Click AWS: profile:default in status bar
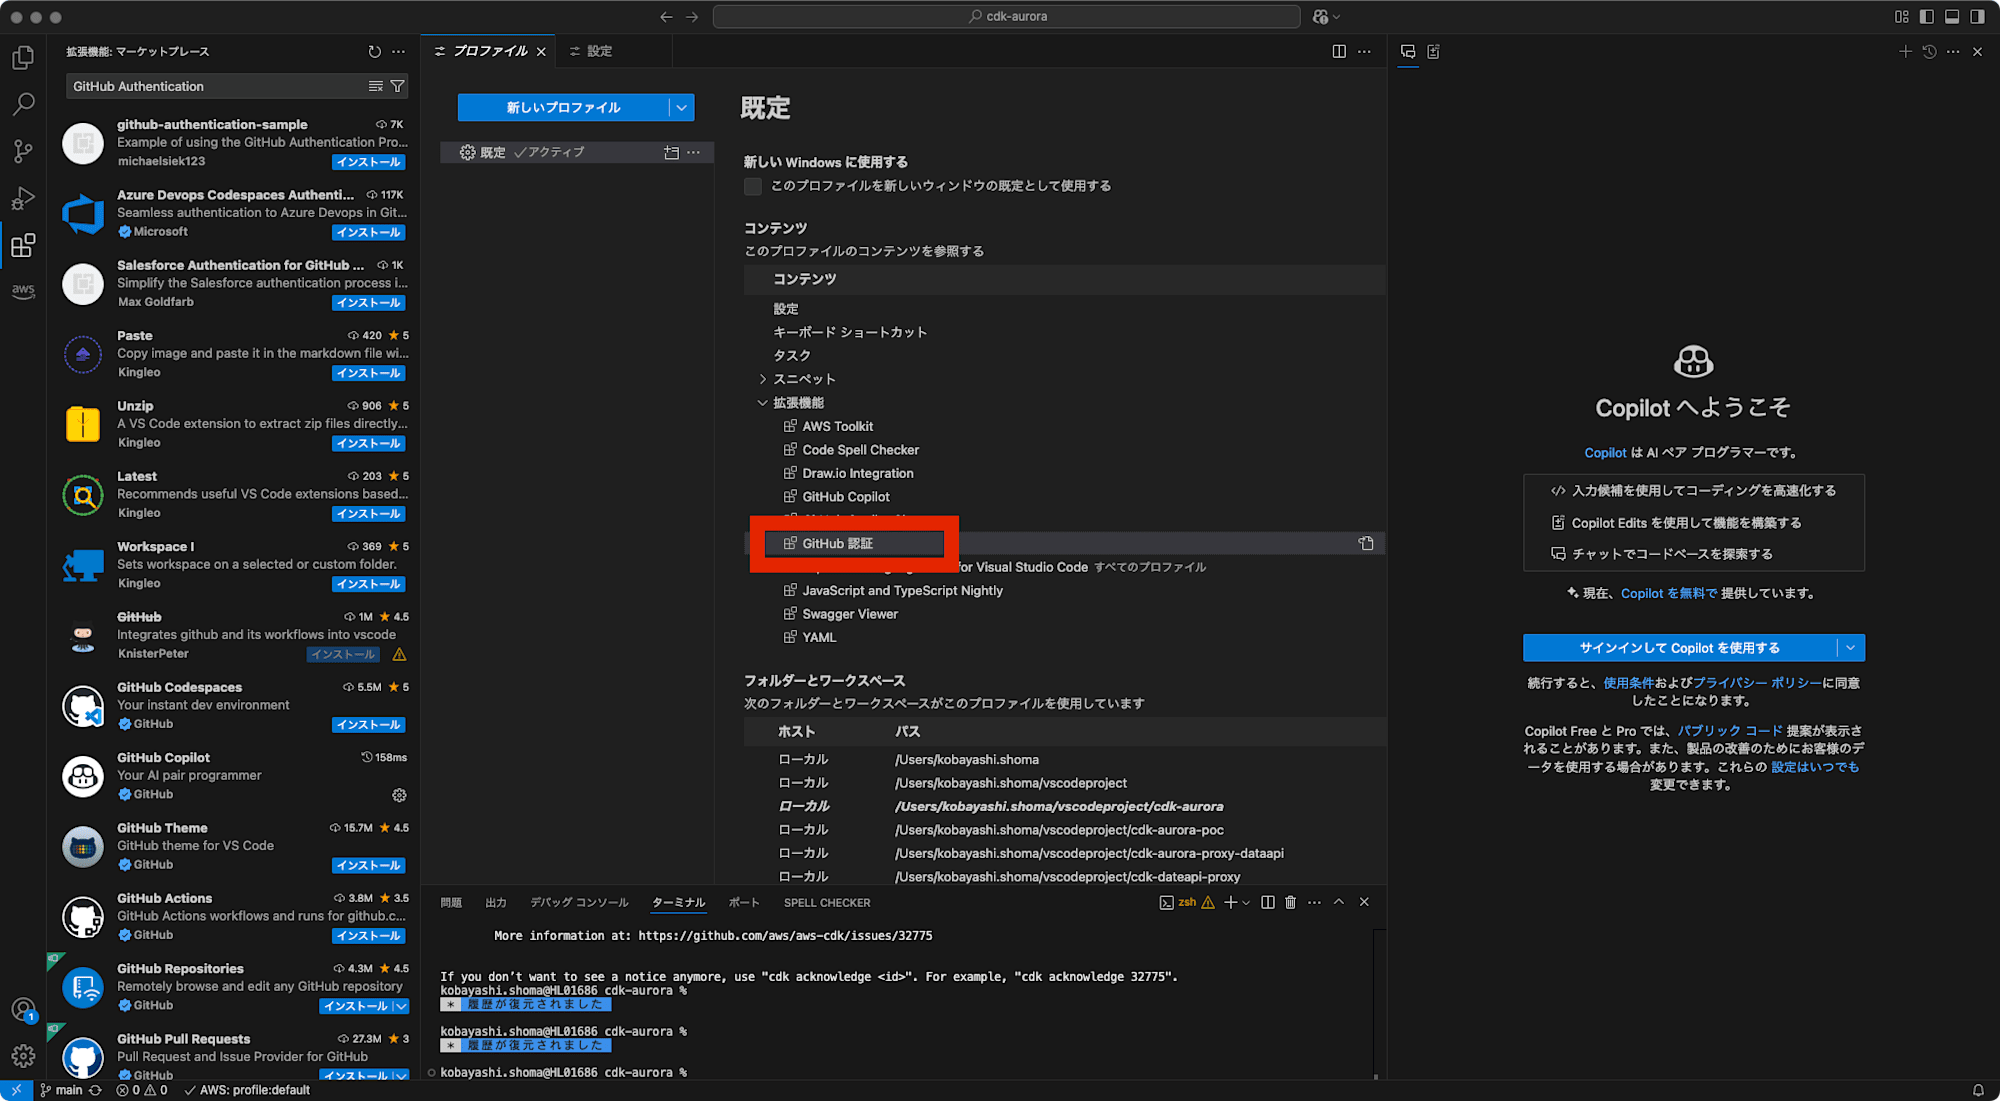 (x=247, y=1091)
